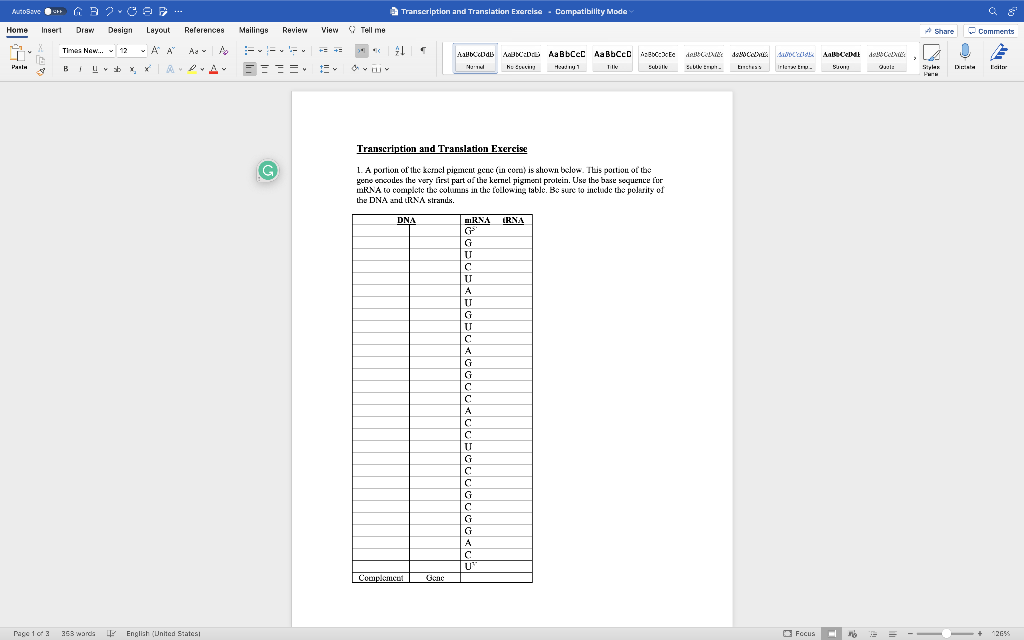Click the Numbering list icon
The width and height of the screenshot is (1024, 640).
pyautogui.click(x=271, y=51)
